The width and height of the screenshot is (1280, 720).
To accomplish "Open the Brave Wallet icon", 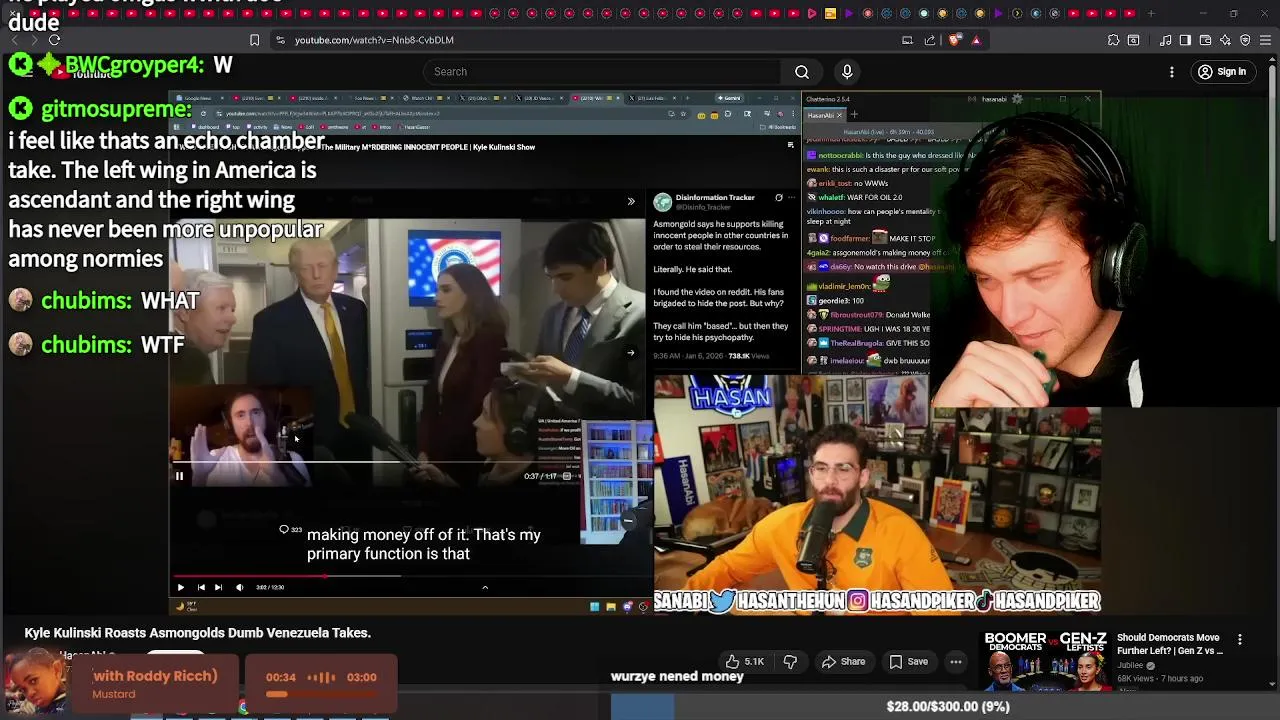I will click(x=1205, y=40).
